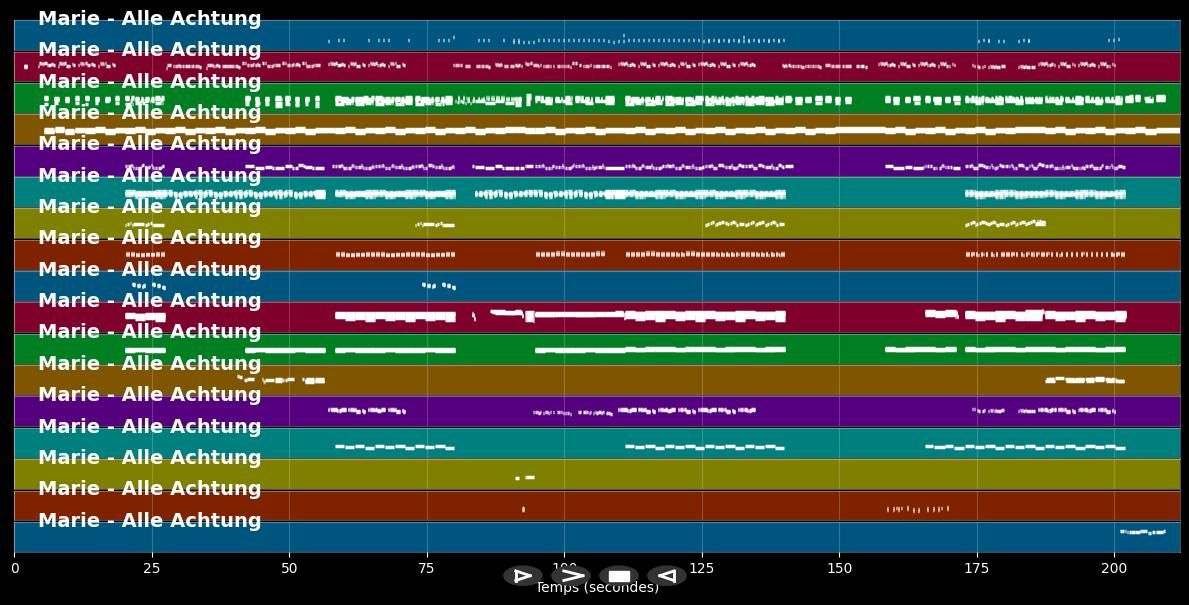Click the left-pointing triangle rewind button

[666, 576]
